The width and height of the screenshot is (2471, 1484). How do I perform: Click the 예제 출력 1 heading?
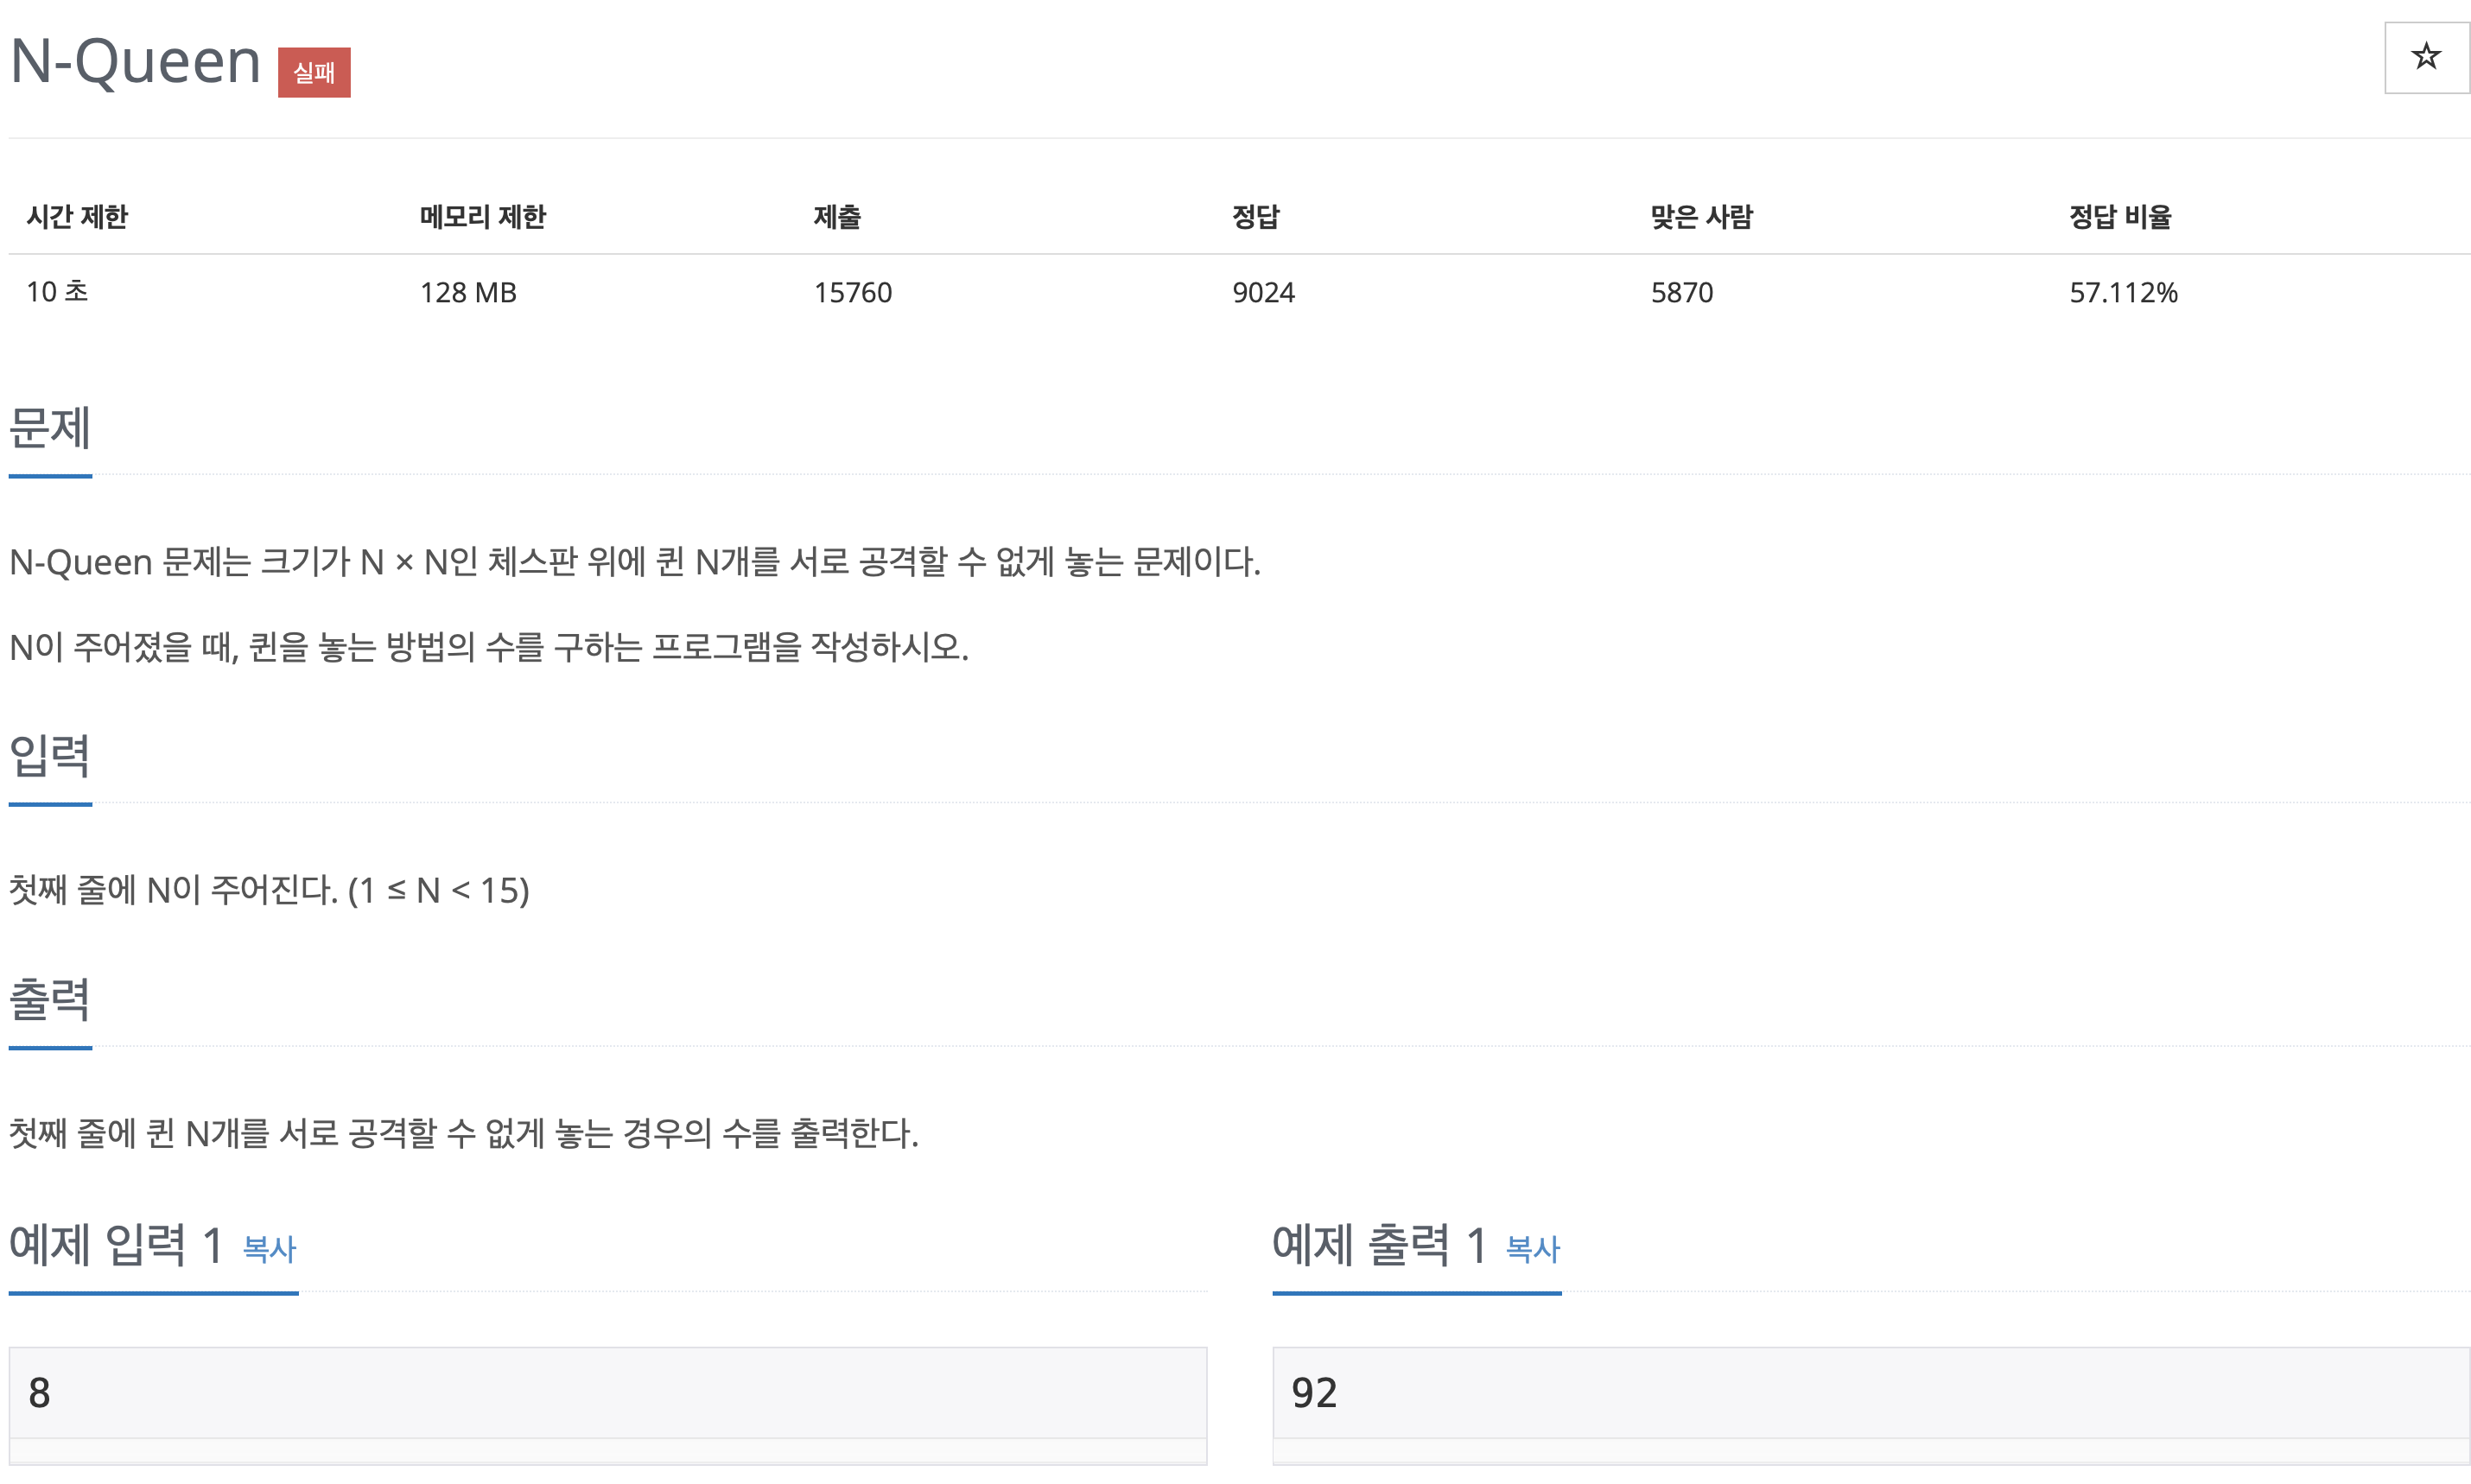tap(1378, 1245)
